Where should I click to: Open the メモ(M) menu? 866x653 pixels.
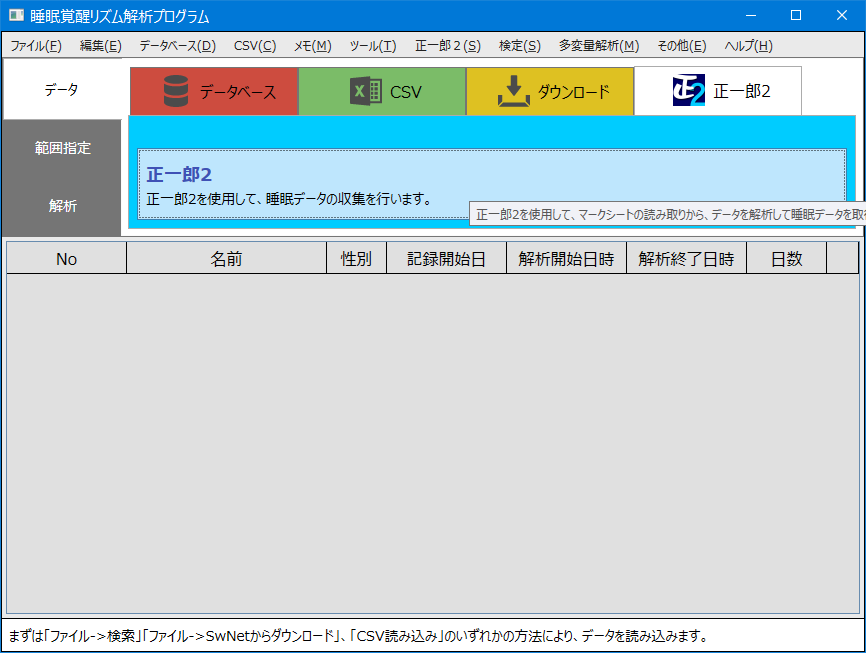313,46
